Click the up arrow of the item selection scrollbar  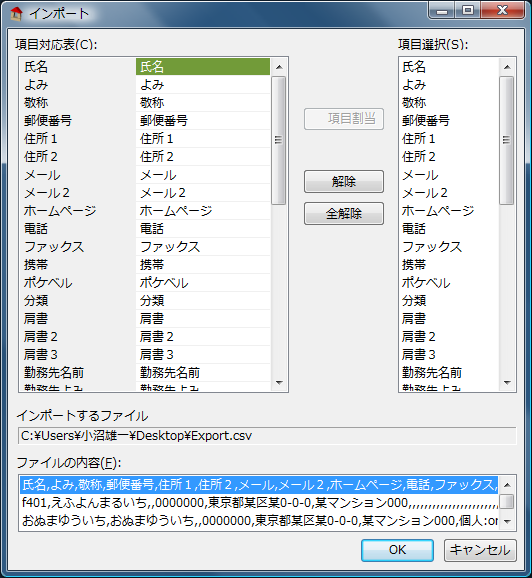click(507, 67)
